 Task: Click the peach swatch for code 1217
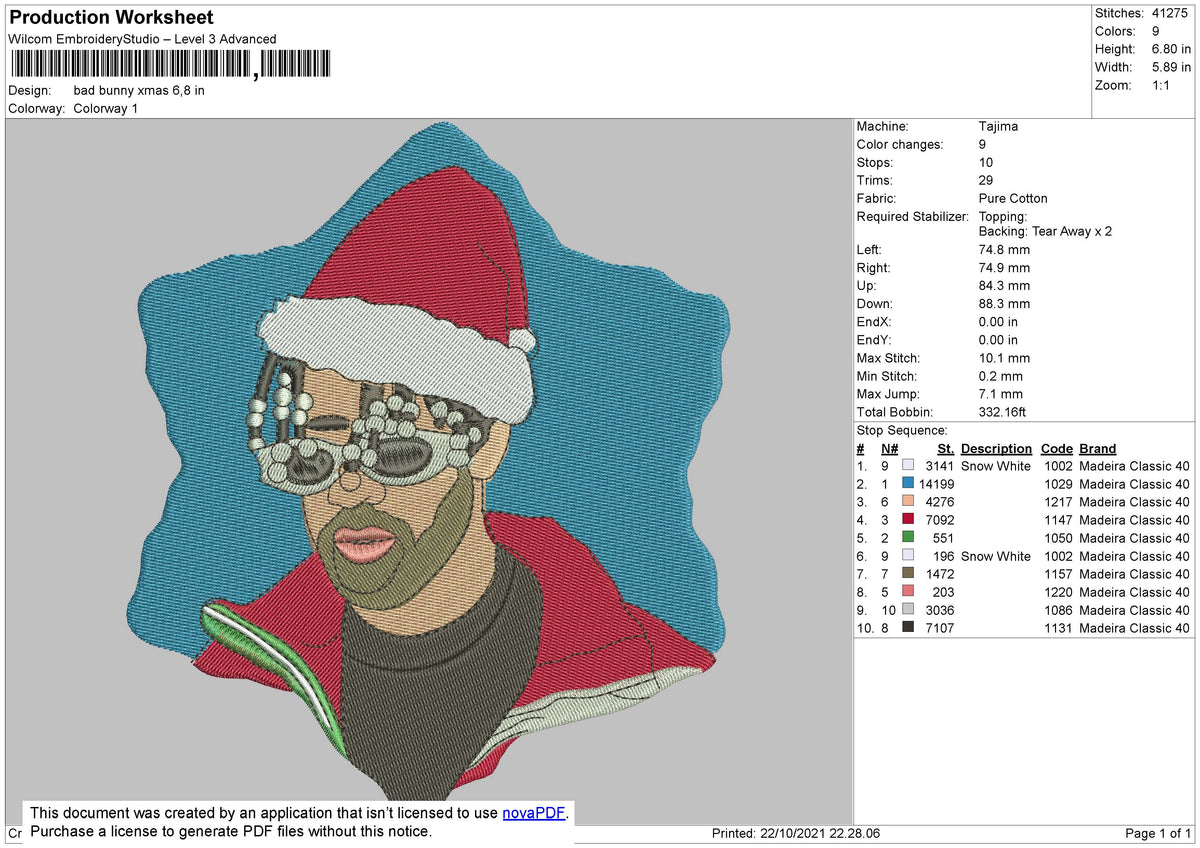(908, 502)
